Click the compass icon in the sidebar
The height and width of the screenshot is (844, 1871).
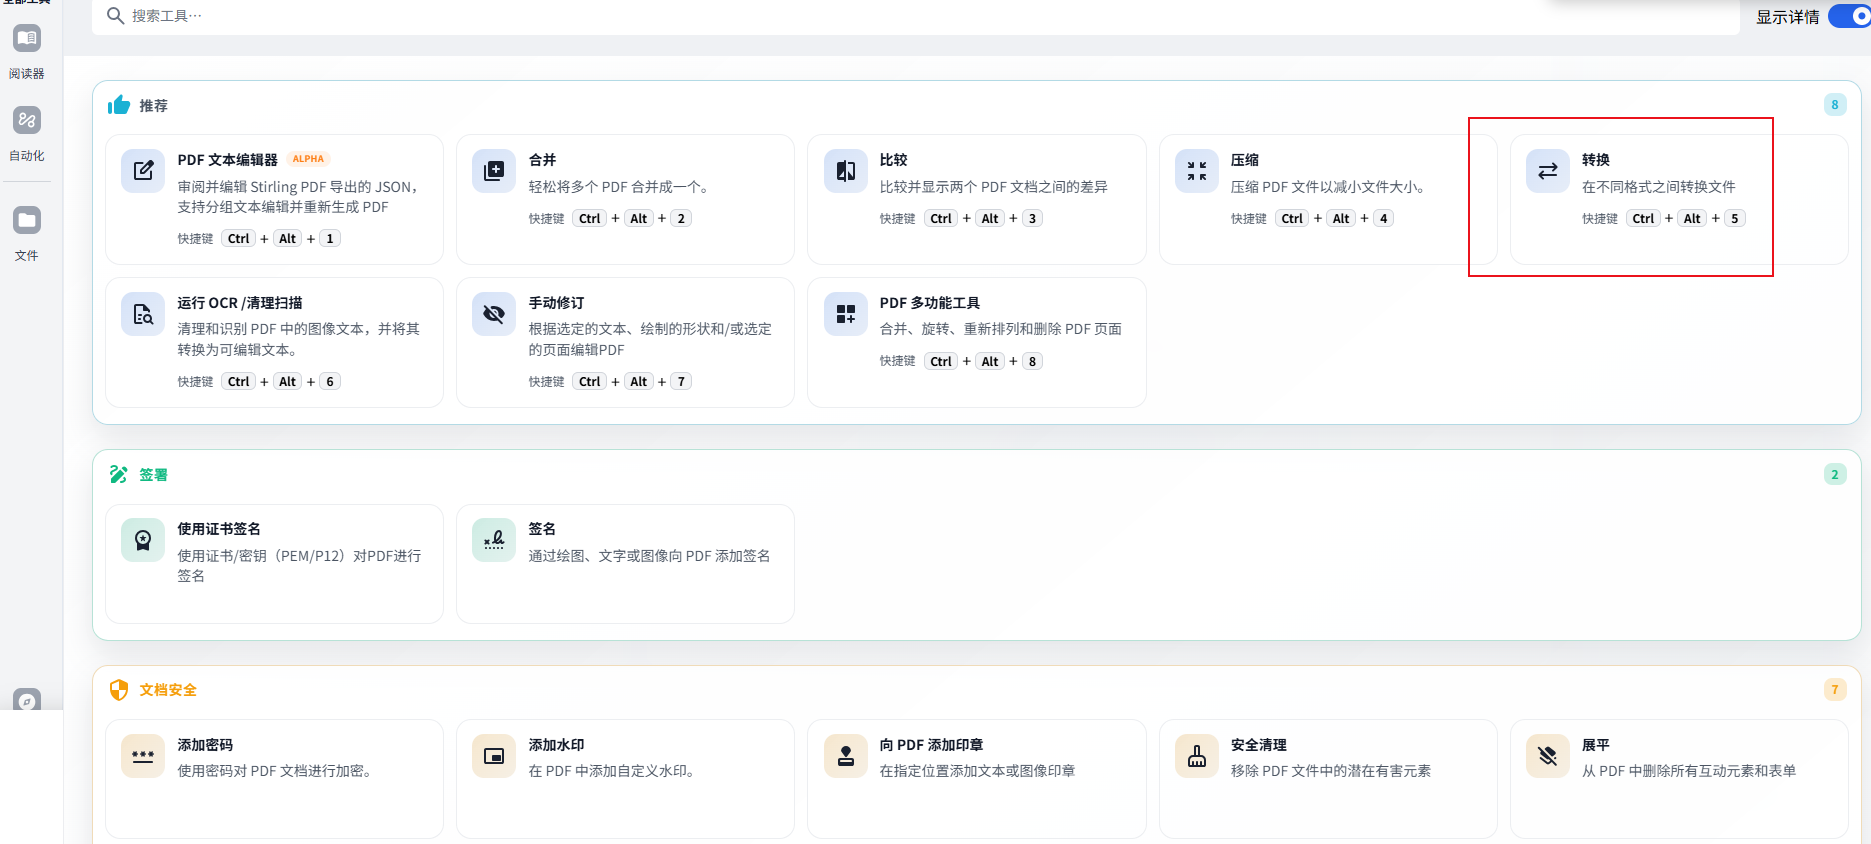pos(27,700)
